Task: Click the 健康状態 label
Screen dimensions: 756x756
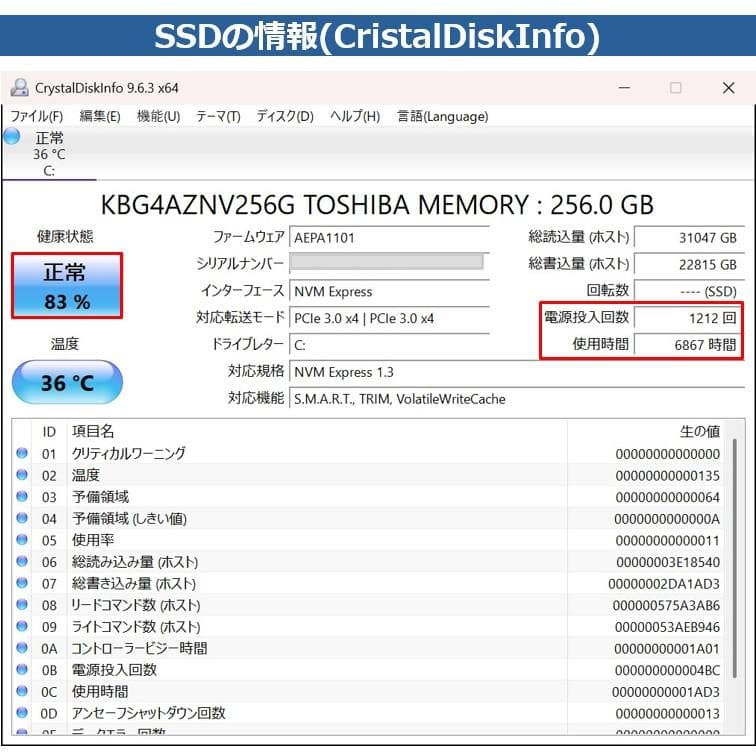Action: click(x=65, y=236)
